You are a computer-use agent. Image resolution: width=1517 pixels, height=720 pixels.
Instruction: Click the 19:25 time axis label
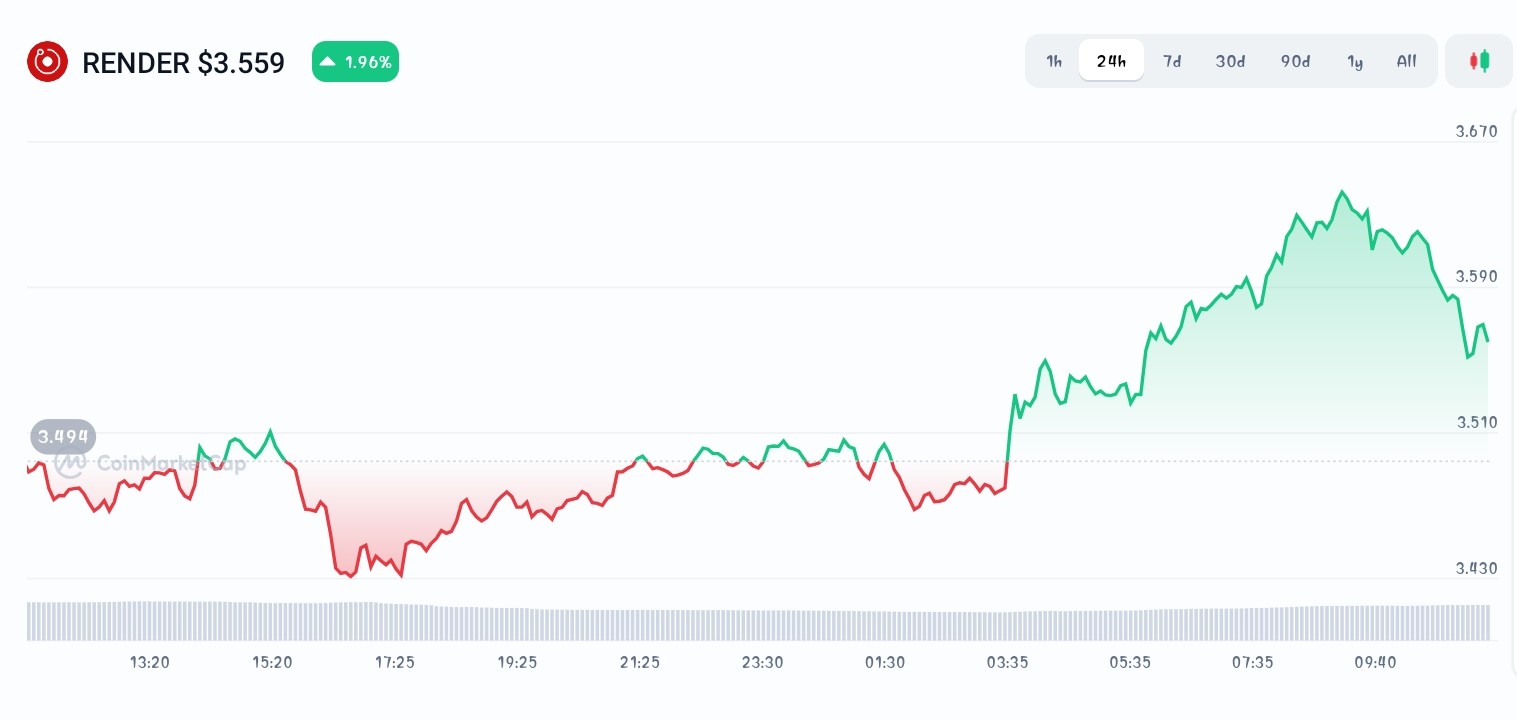517,662
